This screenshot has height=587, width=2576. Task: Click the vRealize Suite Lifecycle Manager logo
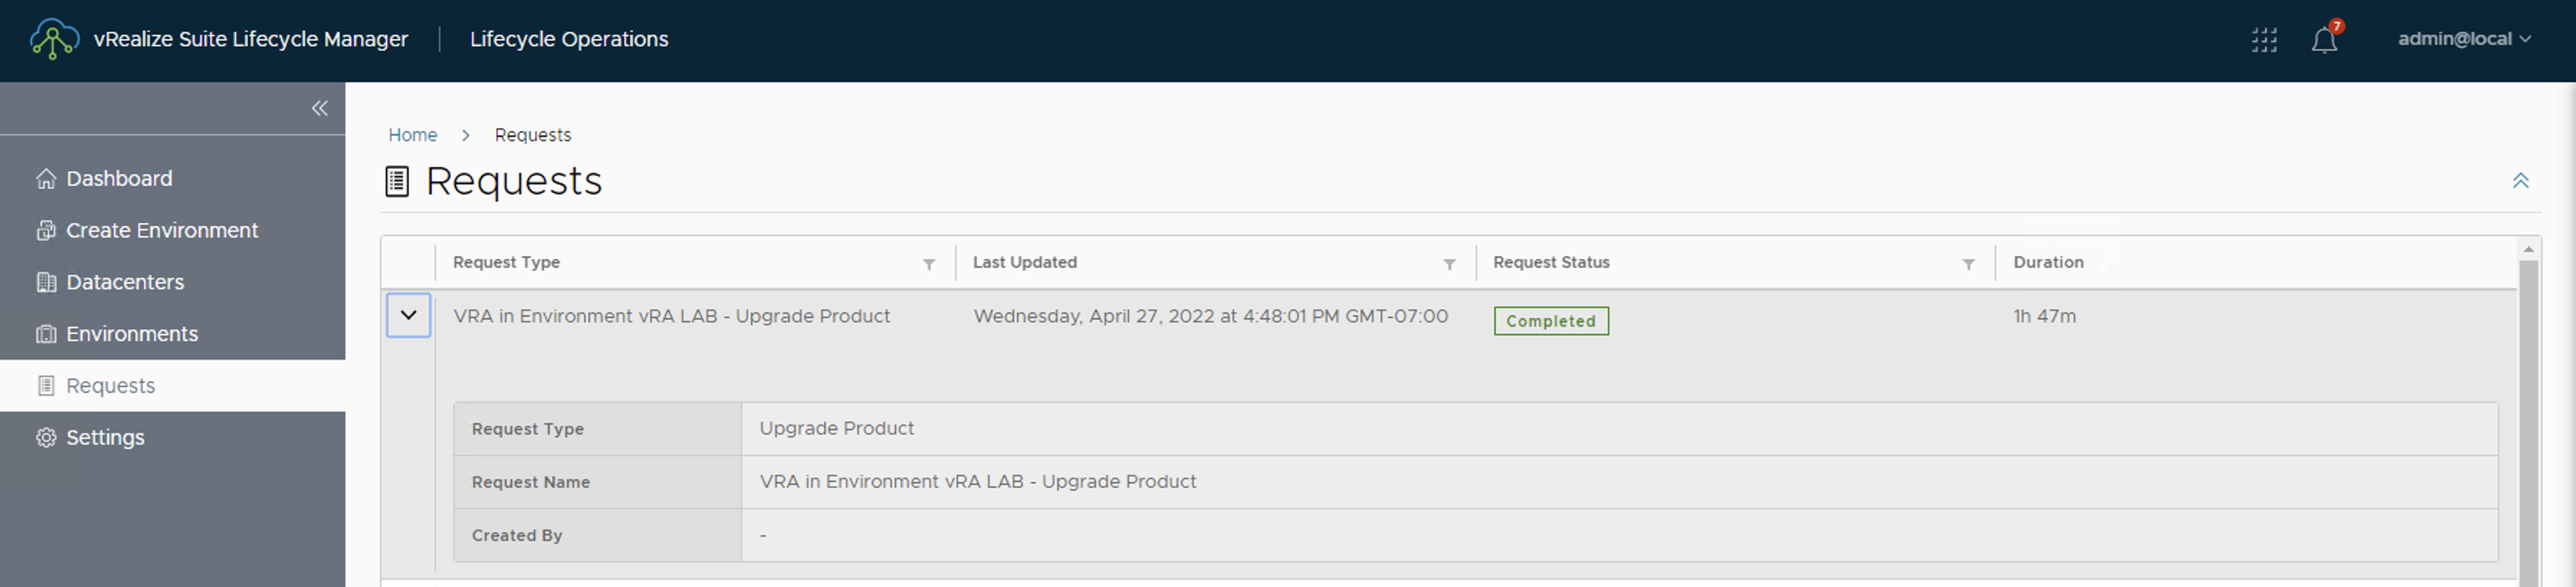click(x=54, y=40)
